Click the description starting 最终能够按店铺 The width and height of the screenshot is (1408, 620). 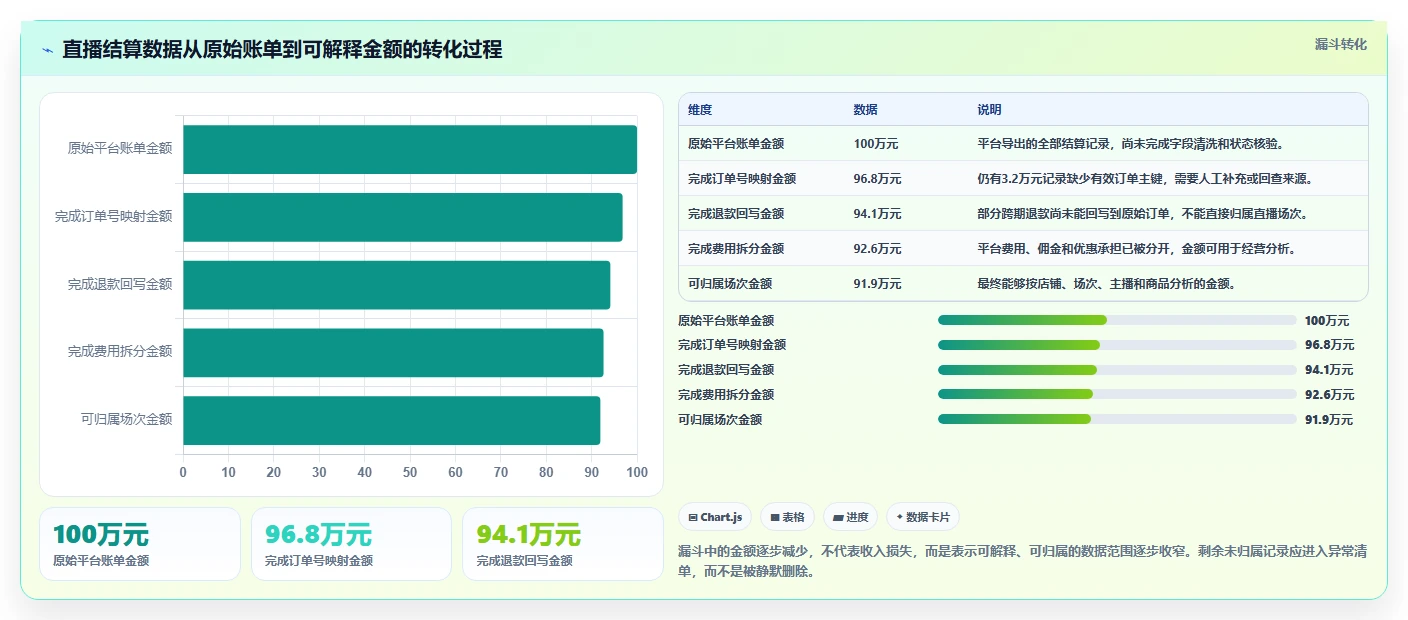point(1107,284)
